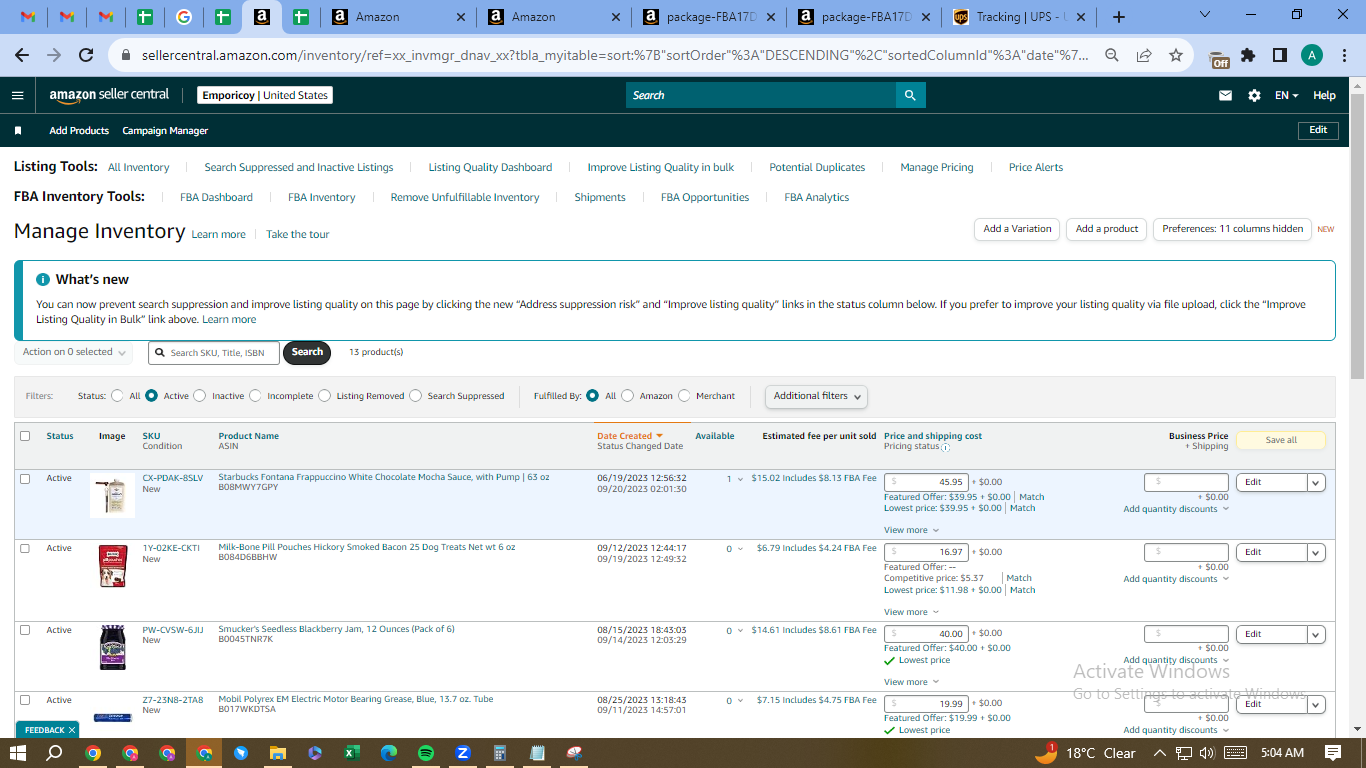The width and height of the screenshot is (1366, 768).
Task: Click the price field showing 45.95
Action: click(x=925, y=482)
